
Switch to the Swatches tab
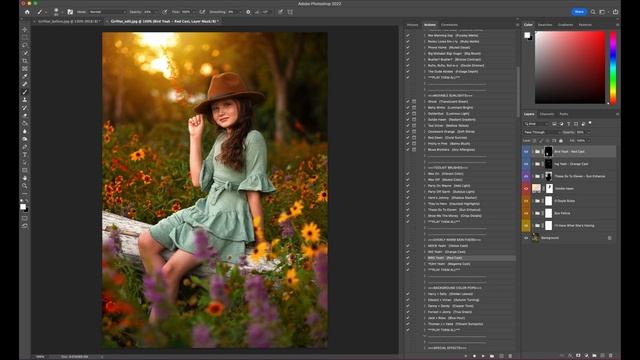[544, 25]
